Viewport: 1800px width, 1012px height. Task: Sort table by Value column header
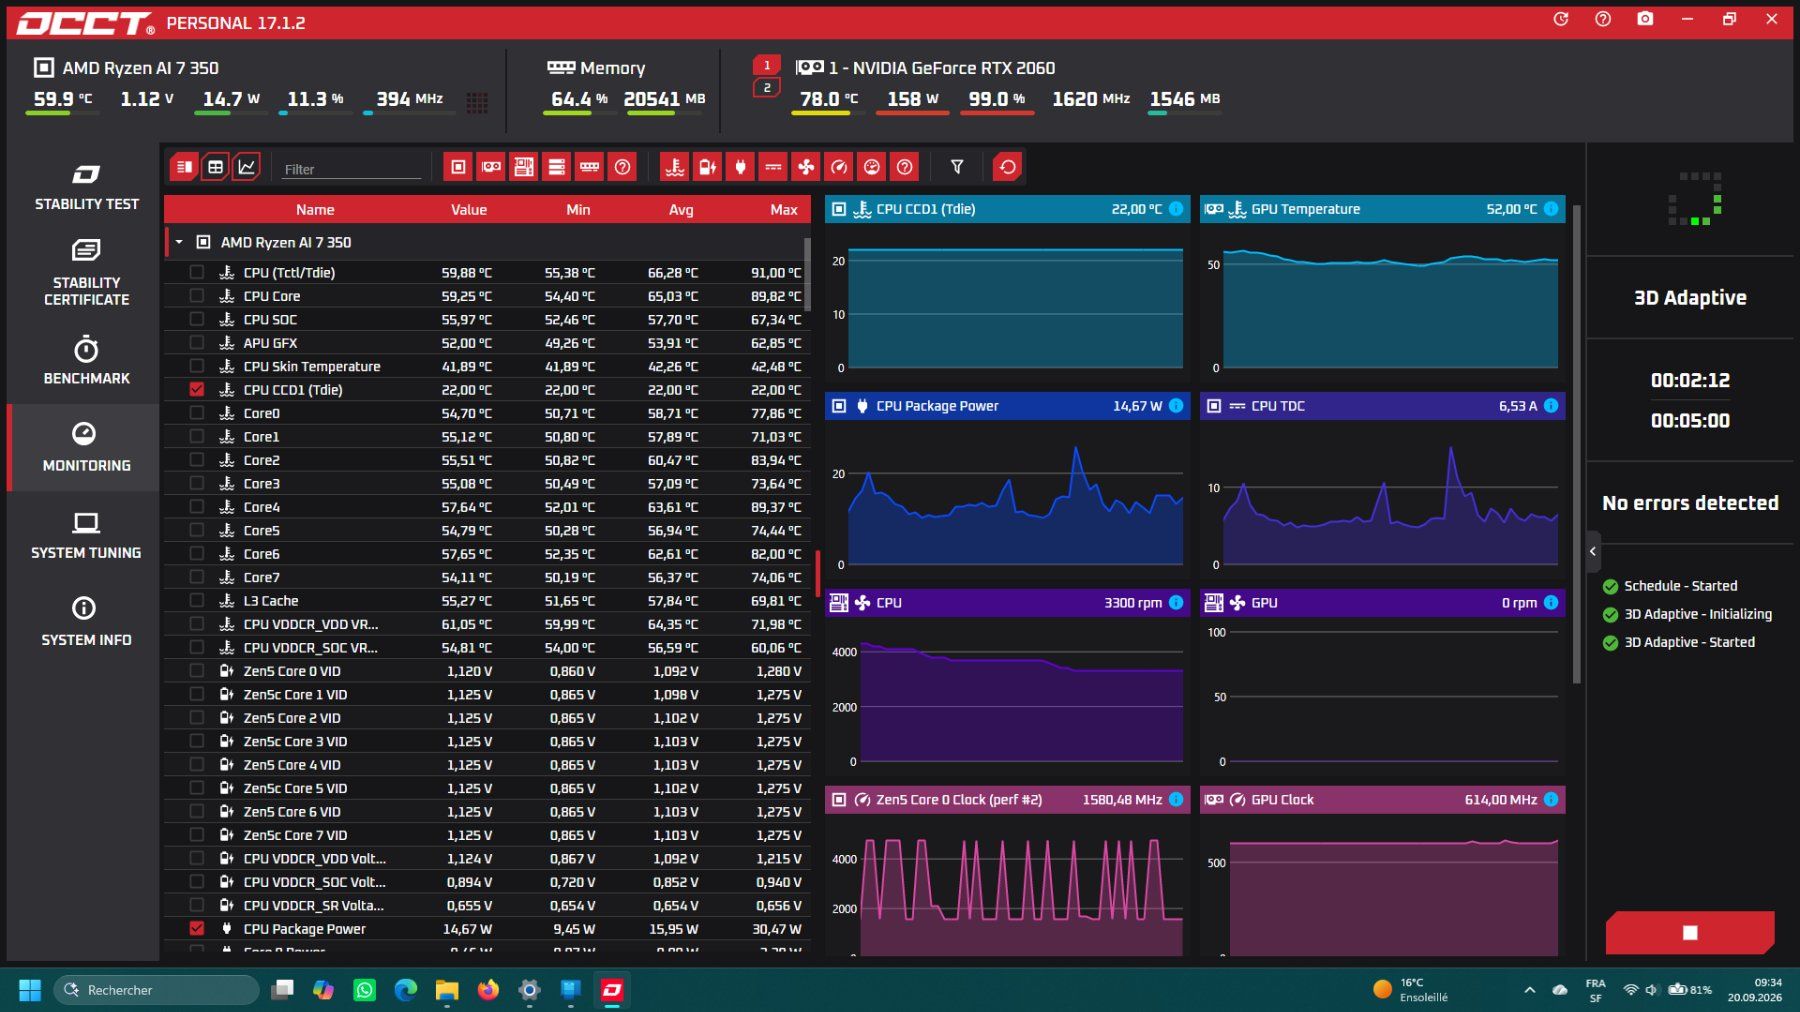(x=468, y=210)
